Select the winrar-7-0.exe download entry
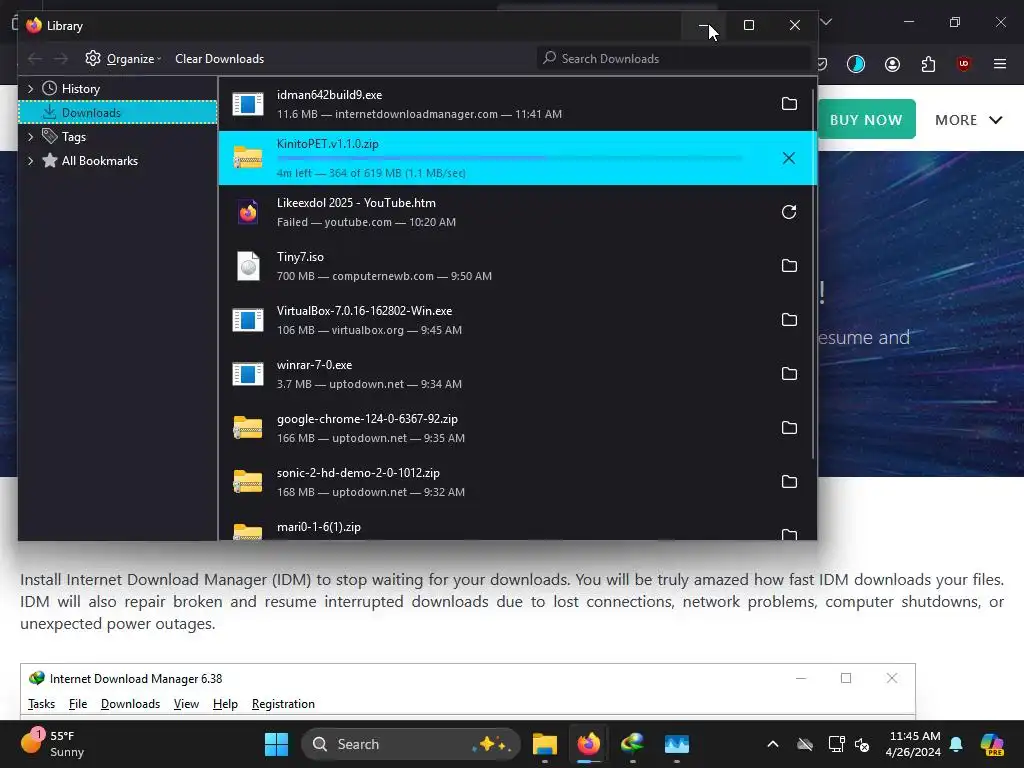 tap(517, 374)
